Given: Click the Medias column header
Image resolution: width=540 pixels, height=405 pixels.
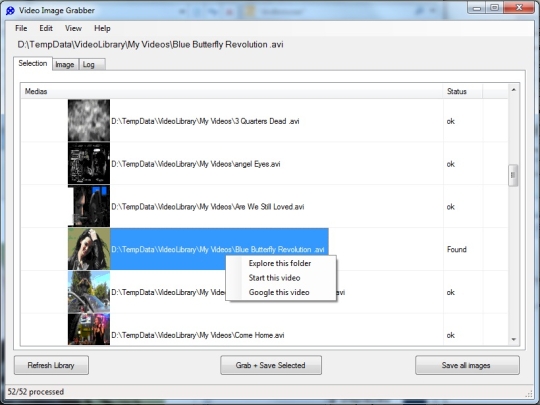Looking at the screenshot, I should click(x=231, y=91).
